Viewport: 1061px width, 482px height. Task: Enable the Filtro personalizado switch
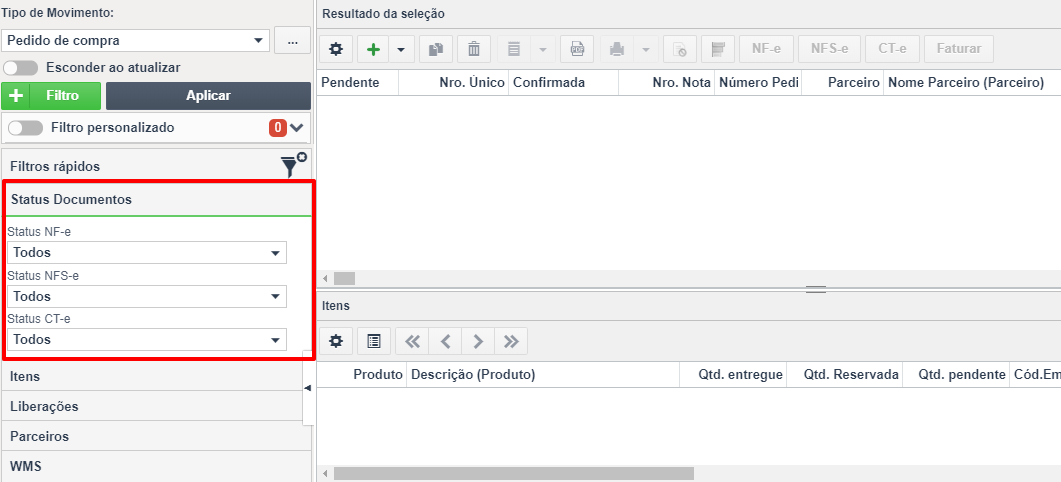pos(25,127)
